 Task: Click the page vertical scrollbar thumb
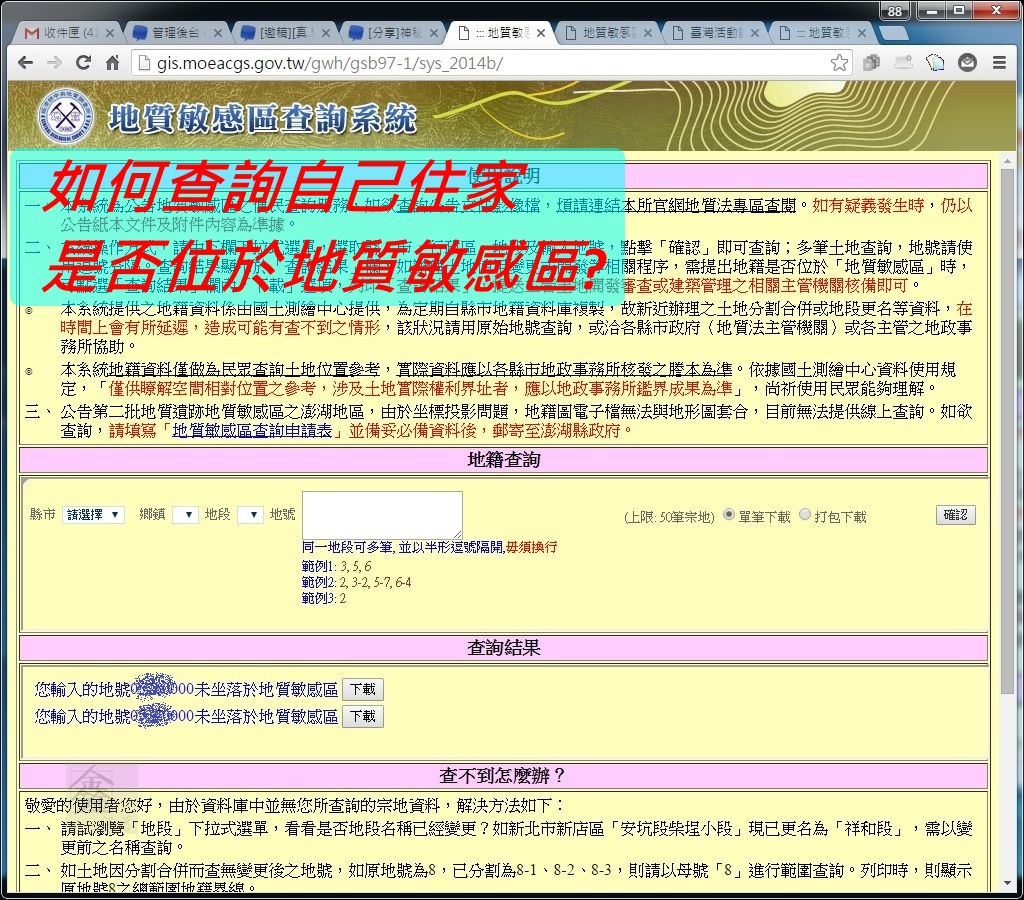1006,431
